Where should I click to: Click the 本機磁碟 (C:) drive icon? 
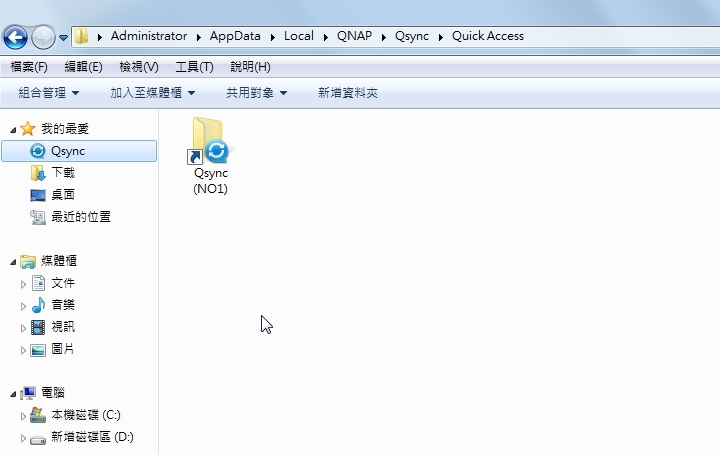[x=38, y=415]
